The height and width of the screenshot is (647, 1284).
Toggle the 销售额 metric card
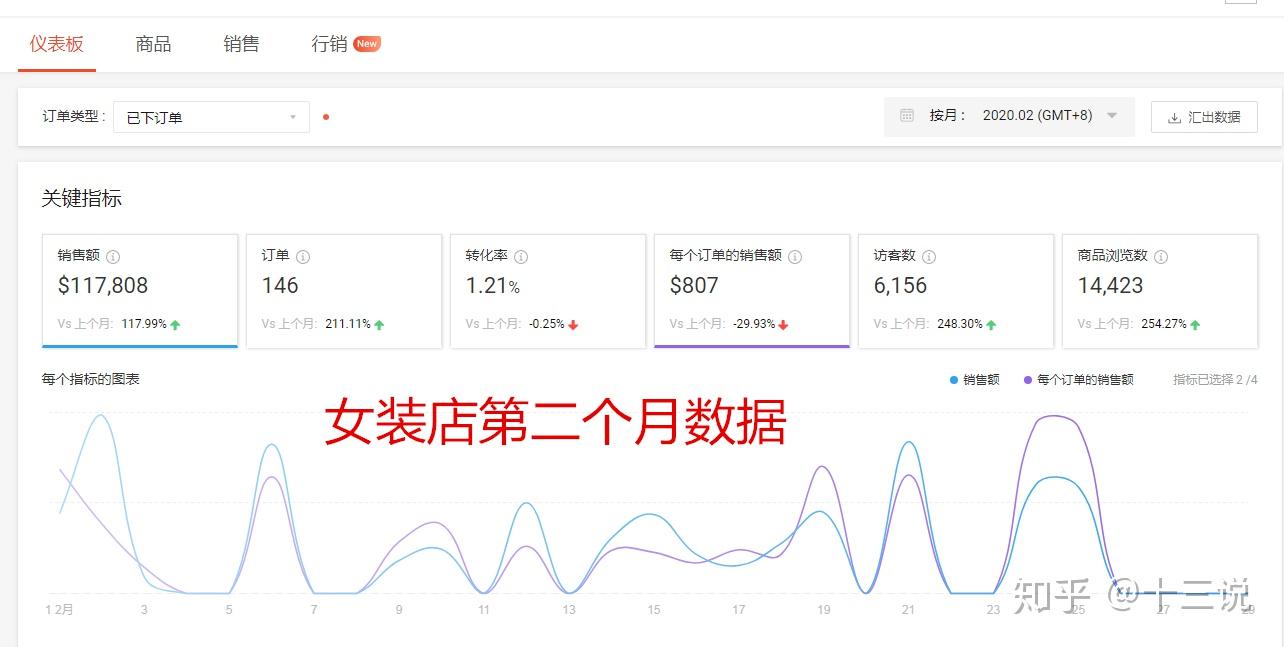140,291
